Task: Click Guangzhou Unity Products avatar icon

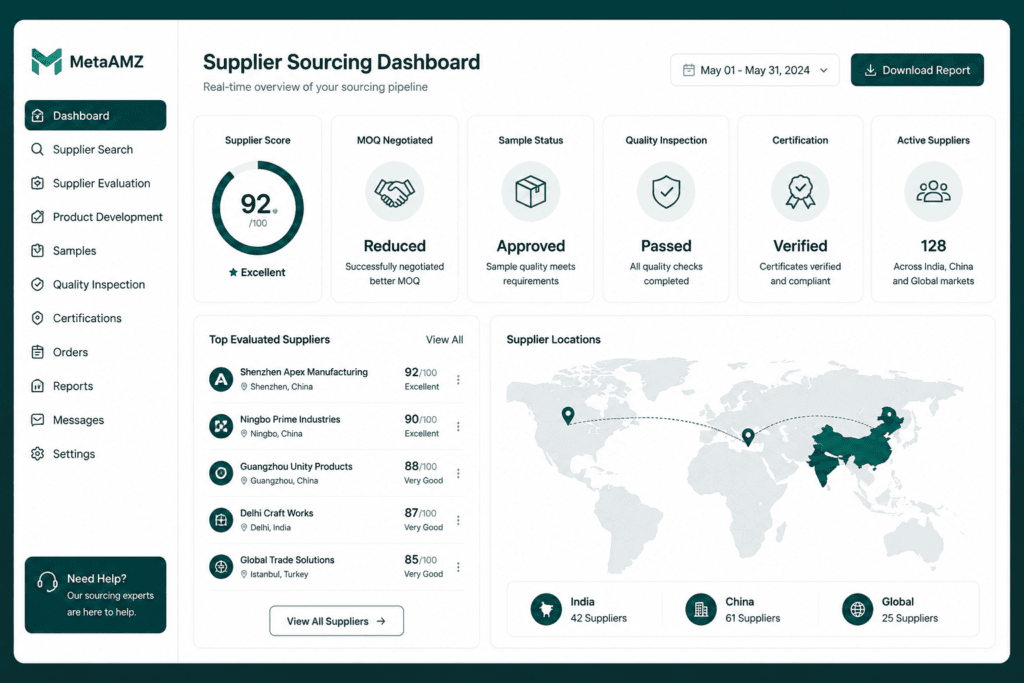Action: tap(221, 473)
